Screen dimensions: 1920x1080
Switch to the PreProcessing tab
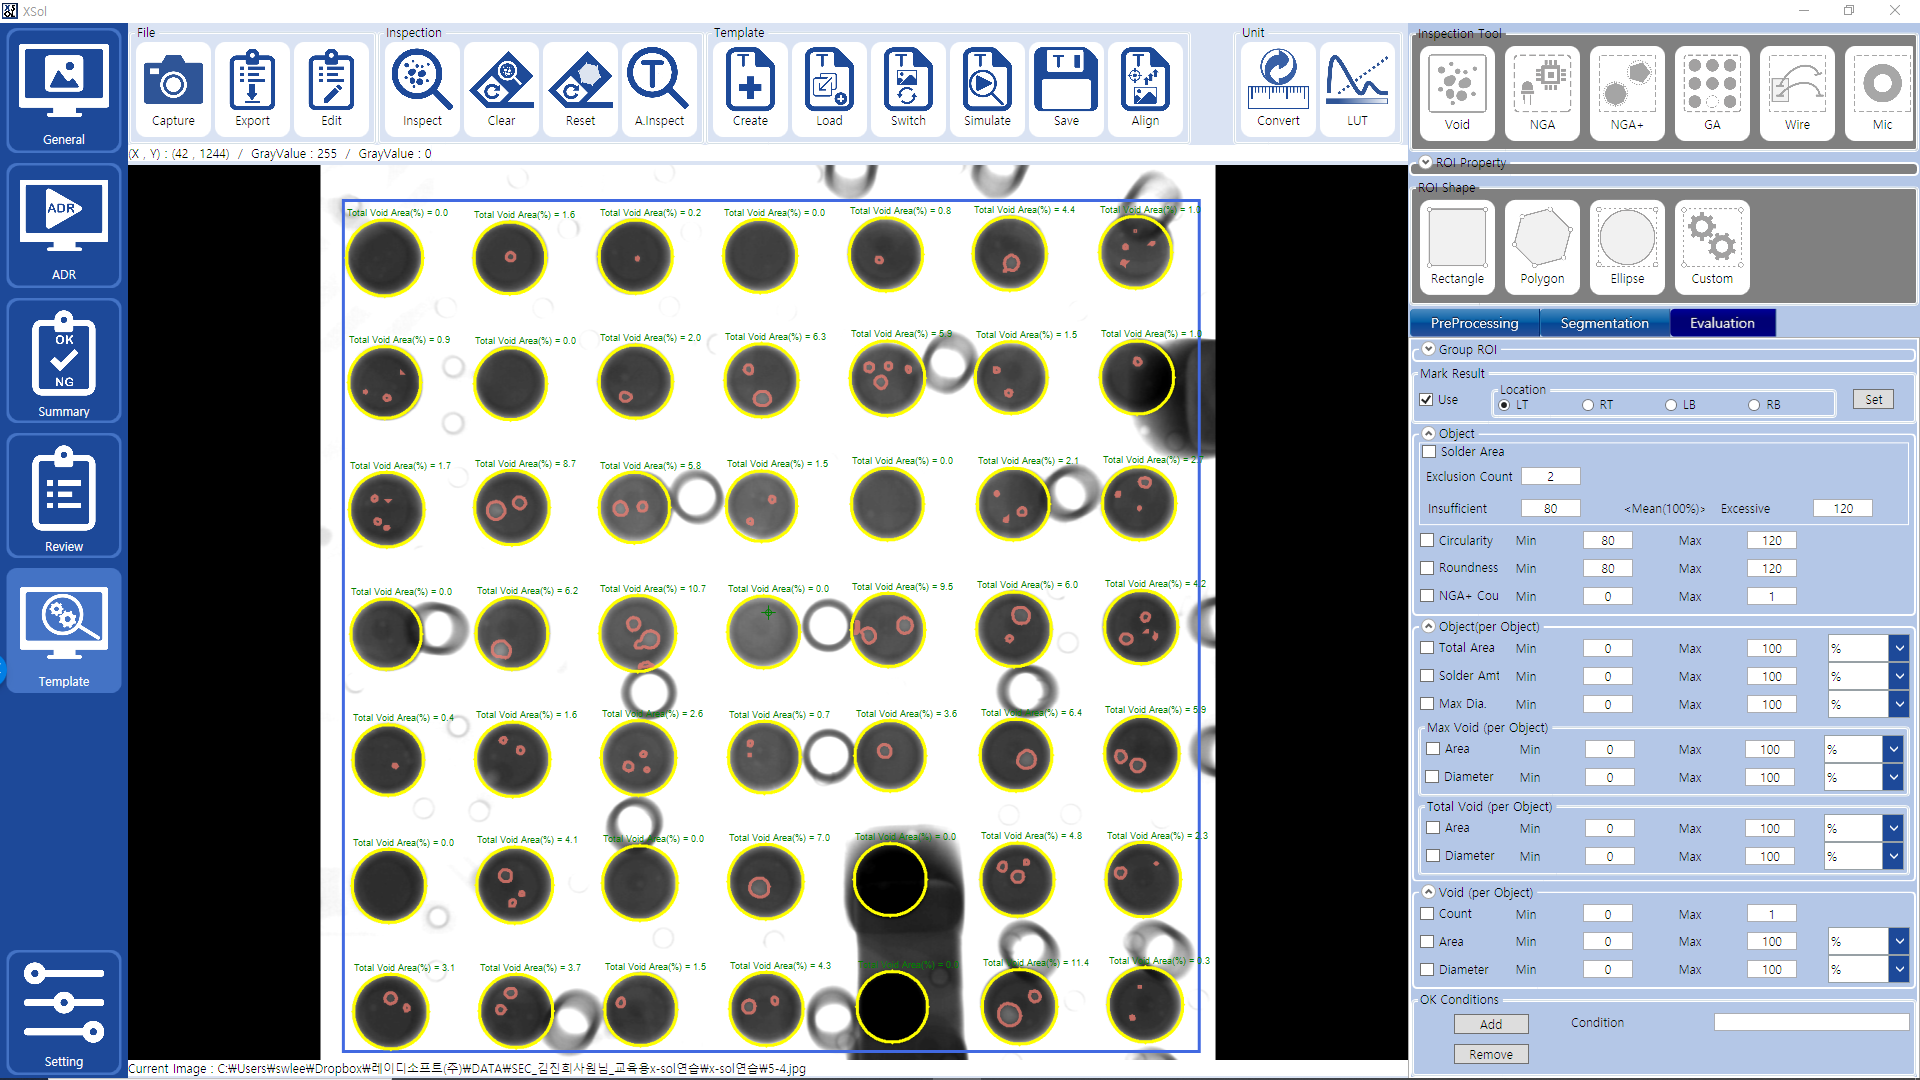(1474, 323)
